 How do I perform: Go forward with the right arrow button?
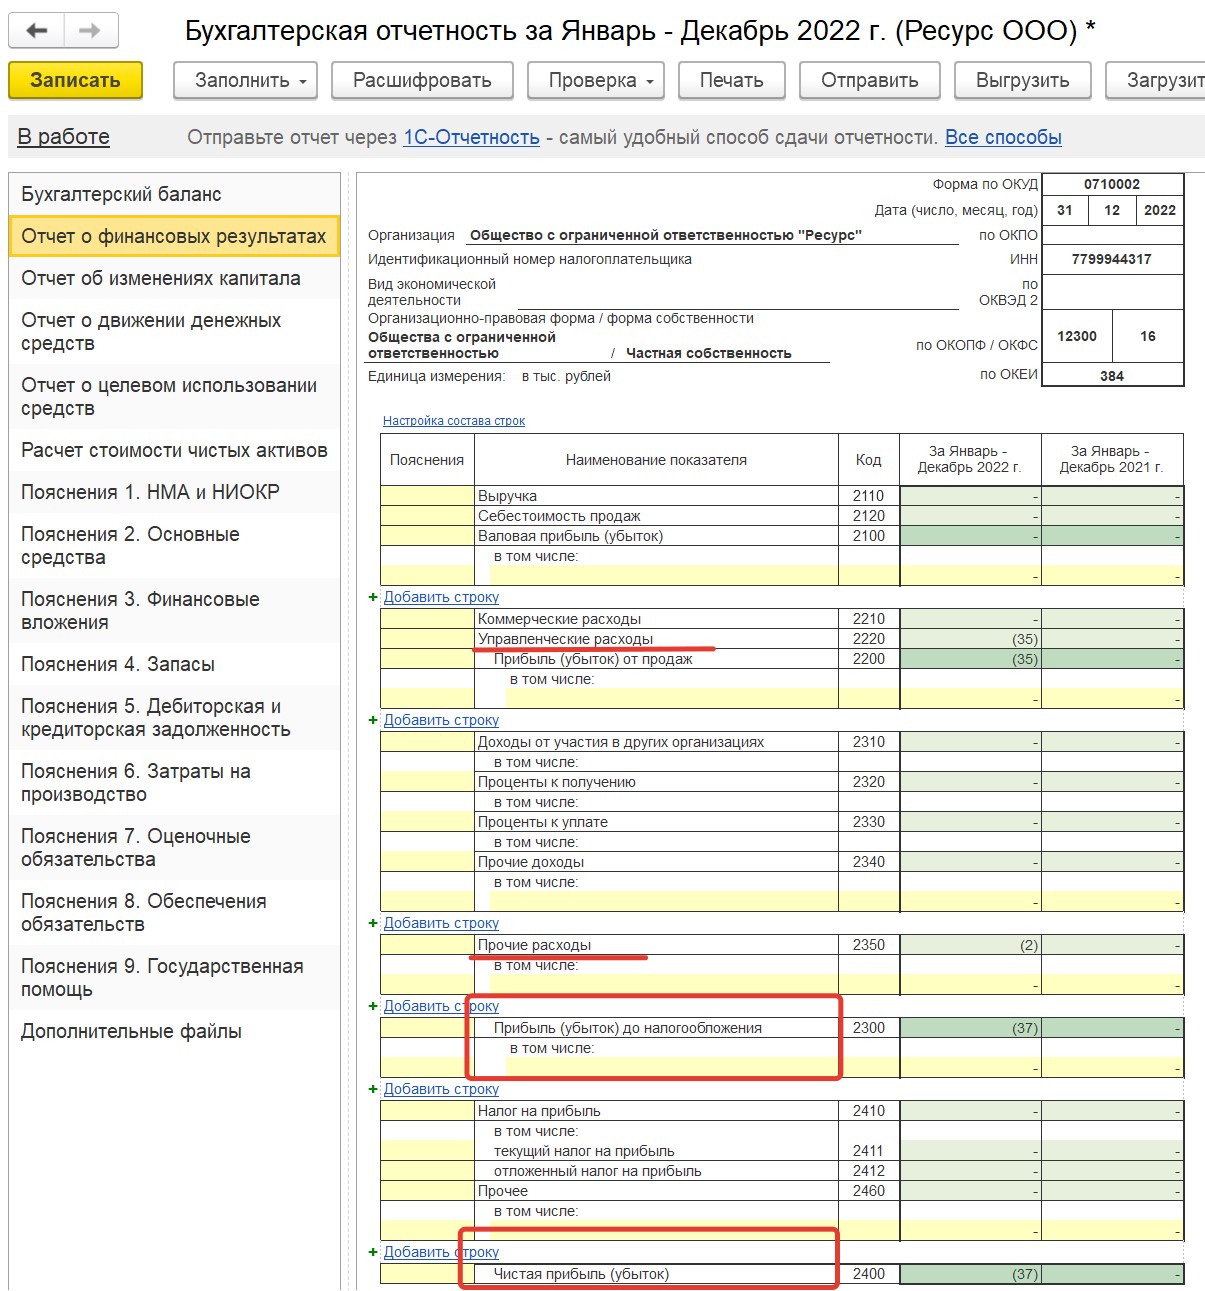[x=90, y=31]
